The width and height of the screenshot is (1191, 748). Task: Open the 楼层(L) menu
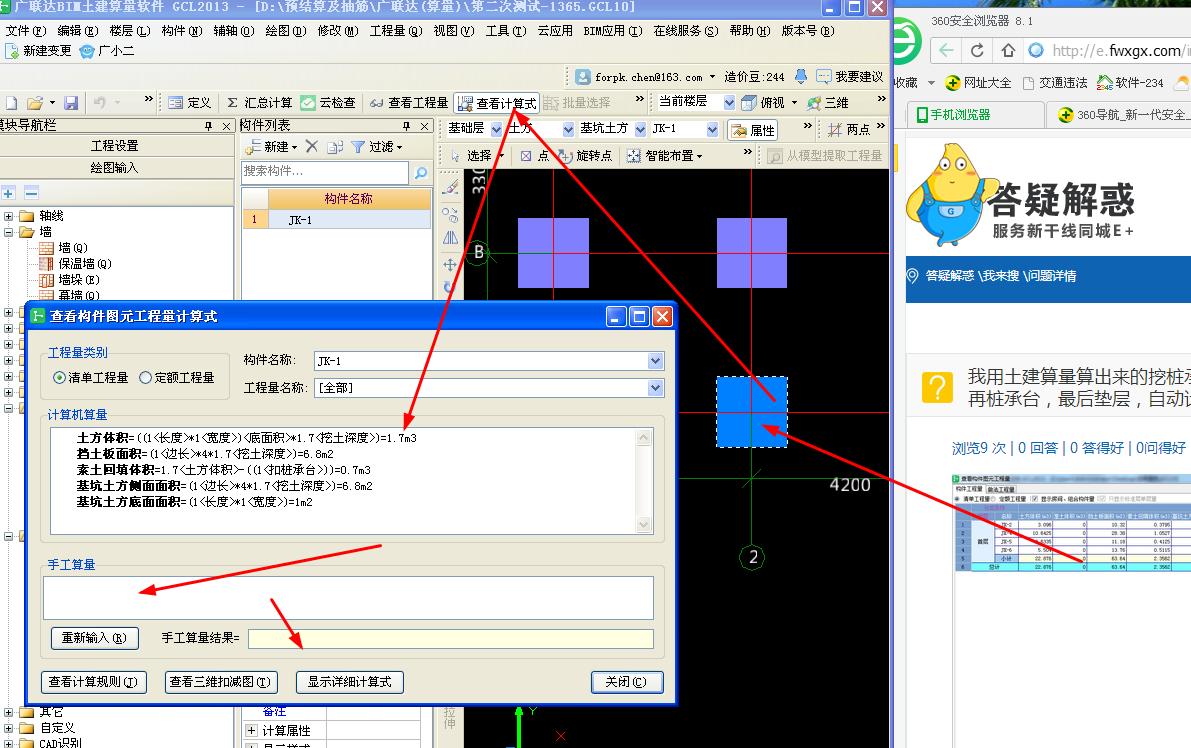[130, 31]
